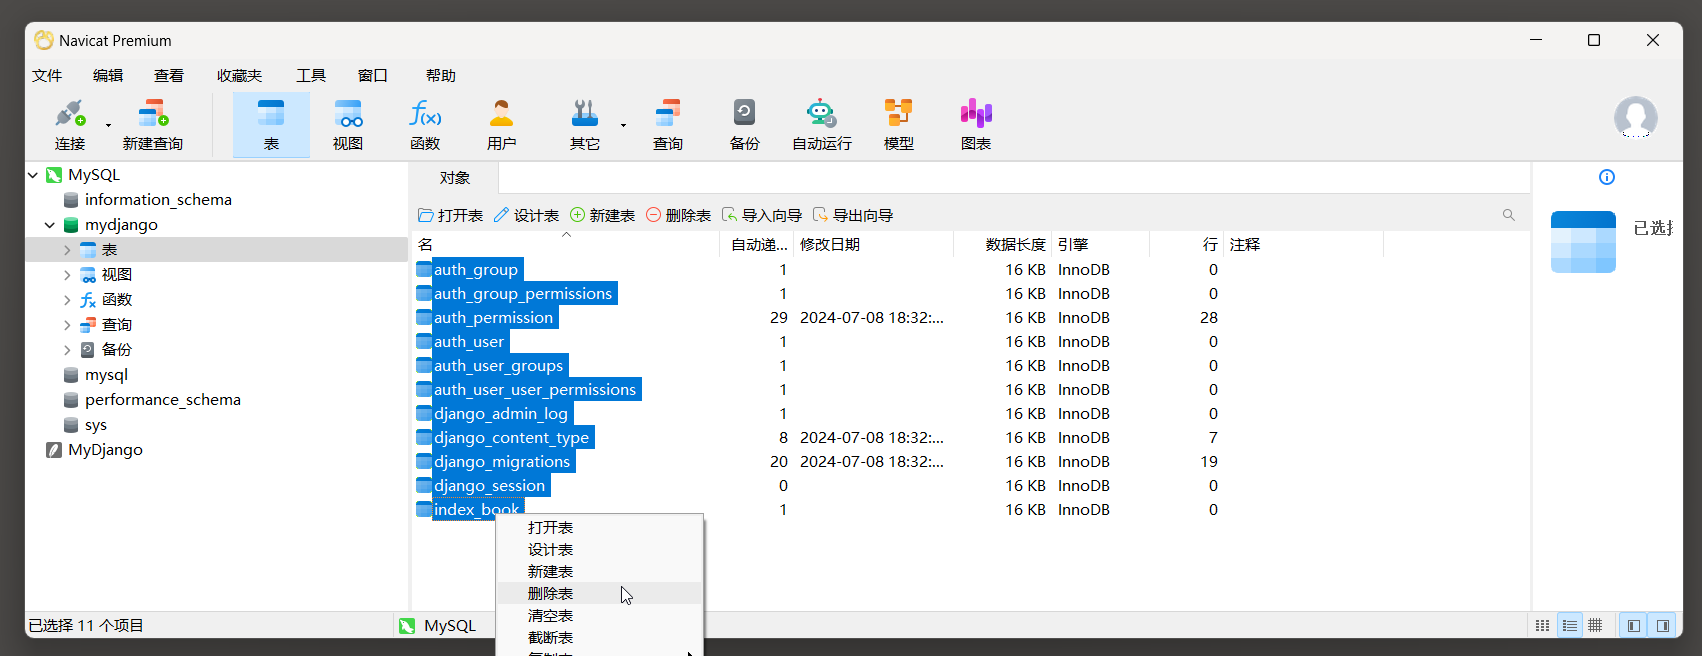Collapse the mydjango database node

[x=50, y=225]
